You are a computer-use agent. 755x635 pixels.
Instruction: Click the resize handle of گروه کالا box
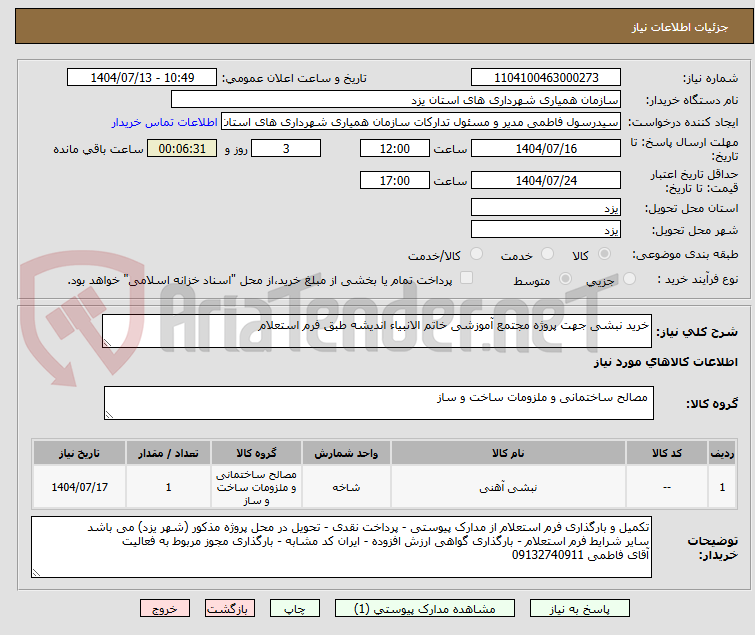coord(109,415)
